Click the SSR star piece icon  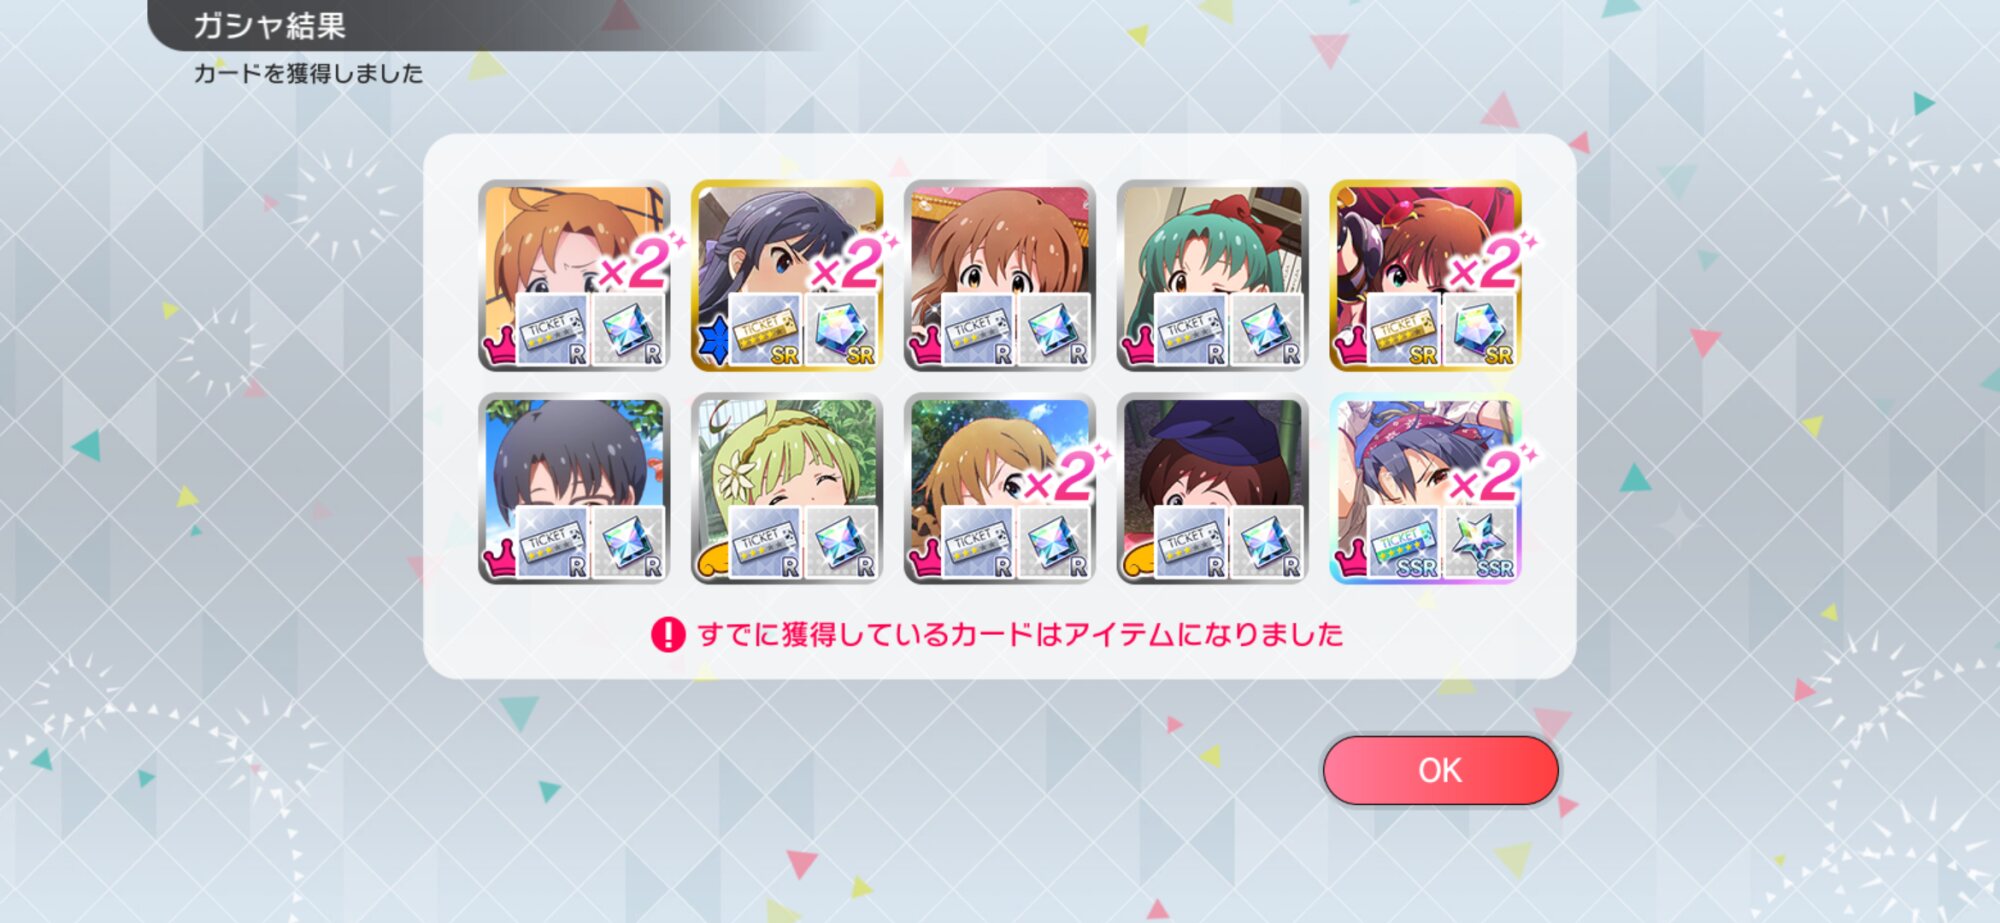tap(1480, 543)
